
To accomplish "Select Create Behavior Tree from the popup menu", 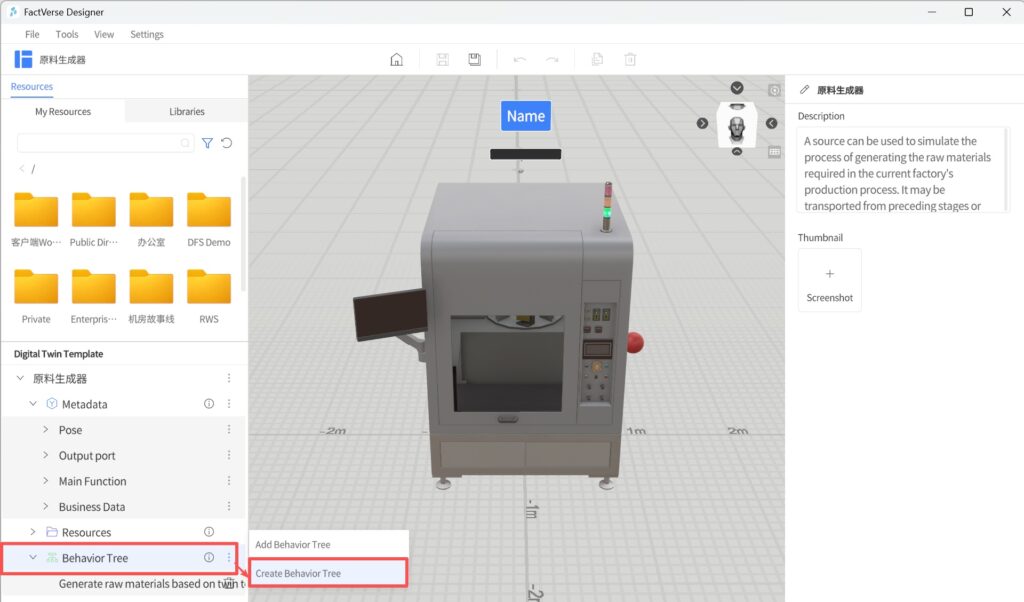I will coord(298,573).
